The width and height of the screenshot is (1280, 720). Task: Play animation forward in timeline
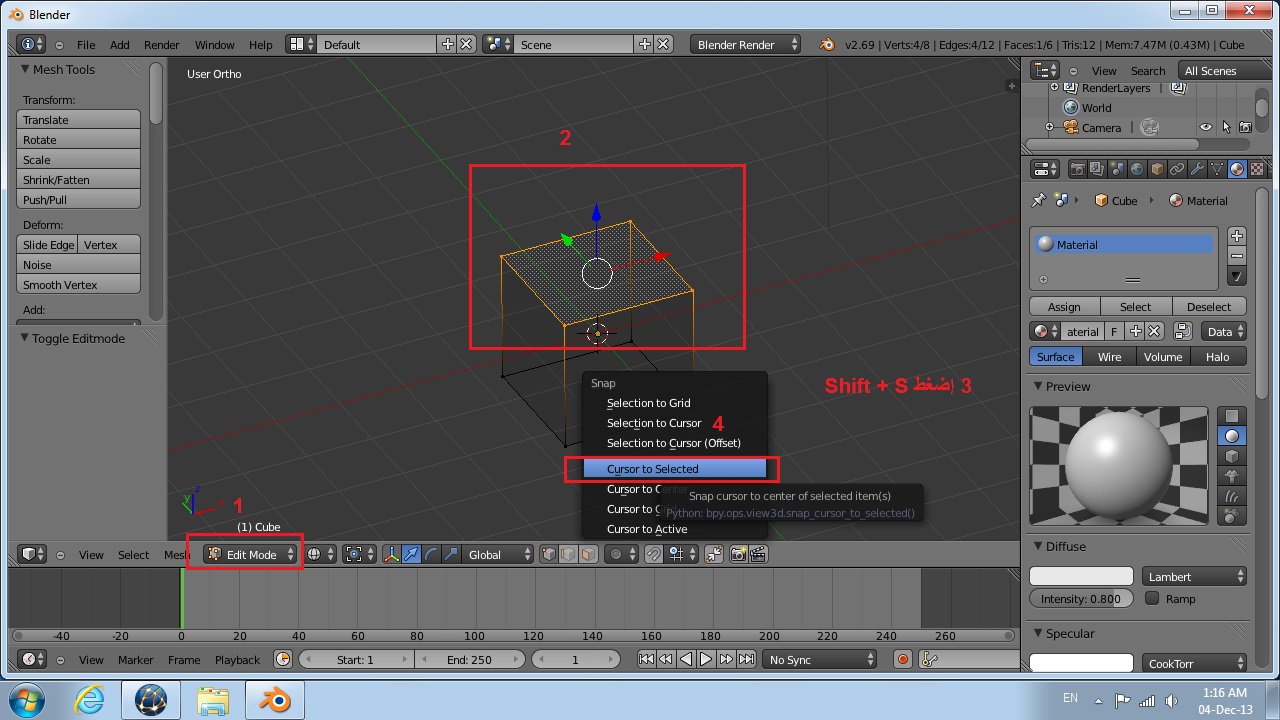[x=706, y=659]
